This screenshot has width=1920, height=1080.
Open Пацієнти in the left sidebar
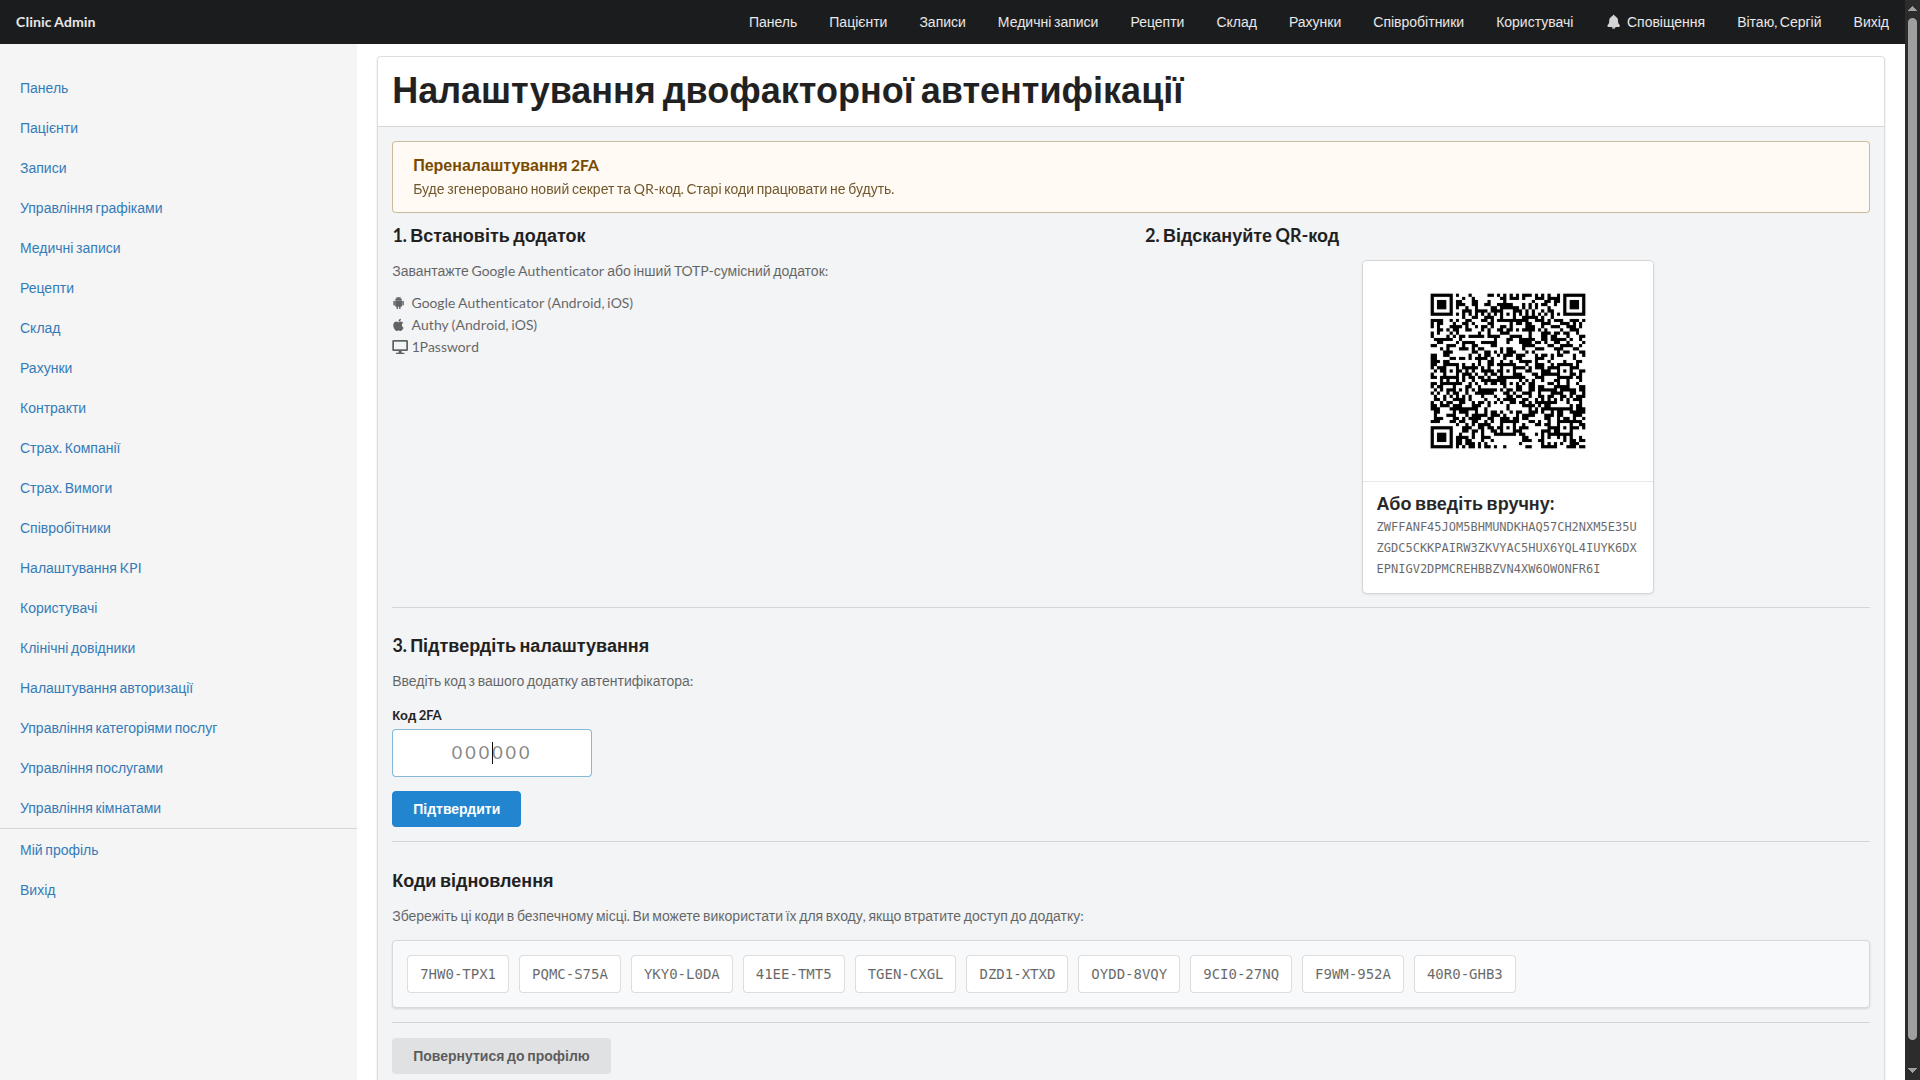(49, 128)
